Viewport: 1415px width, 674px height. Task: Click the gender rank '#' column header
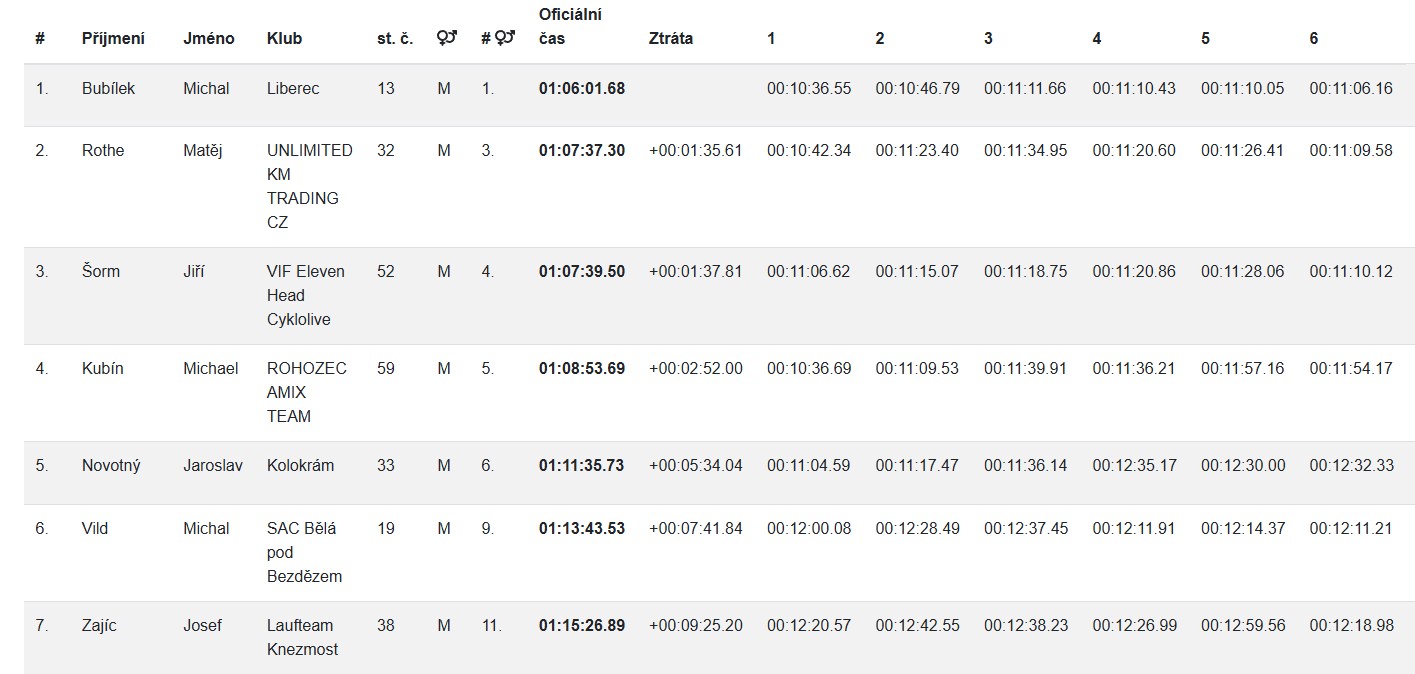point(497,38)
